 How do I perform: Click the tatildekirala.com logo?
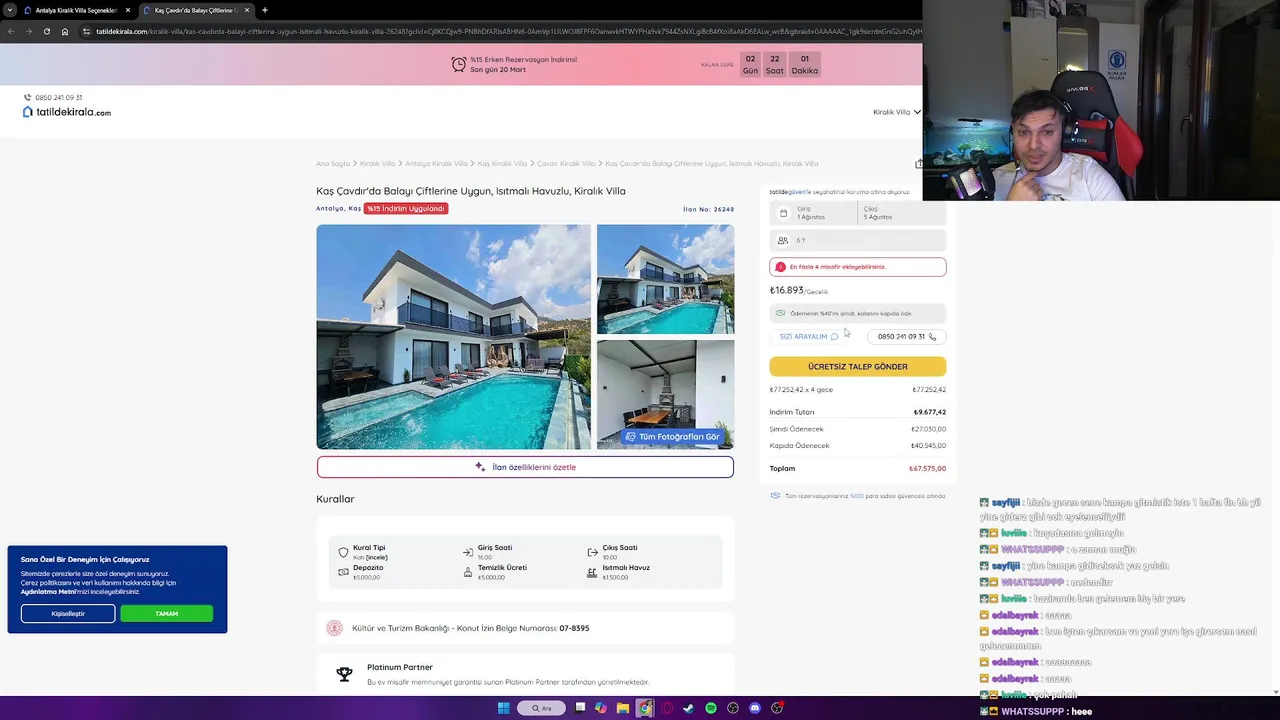tap(67, 112)
